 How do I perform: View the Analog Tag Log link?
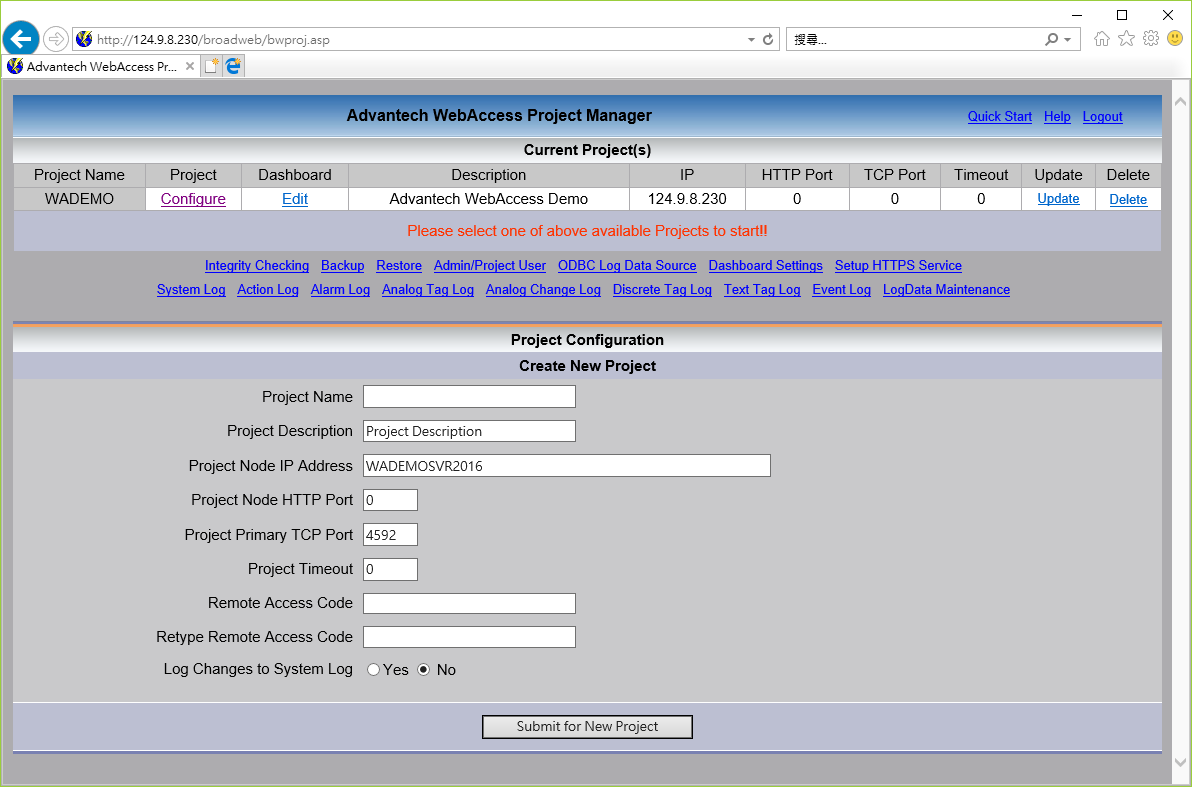(x=428, y=290)
